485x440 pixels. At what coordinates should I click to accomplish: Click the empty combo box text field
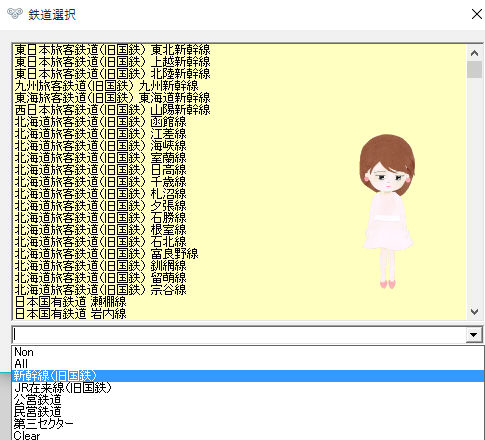click(239, 335)
